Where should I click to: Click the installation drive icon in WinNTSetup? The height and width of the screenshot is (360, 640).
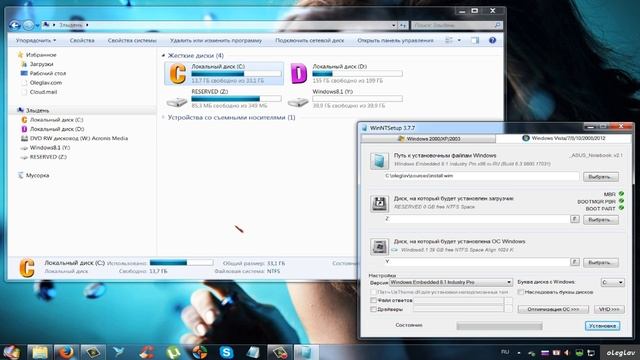click(x=379, y=247)
